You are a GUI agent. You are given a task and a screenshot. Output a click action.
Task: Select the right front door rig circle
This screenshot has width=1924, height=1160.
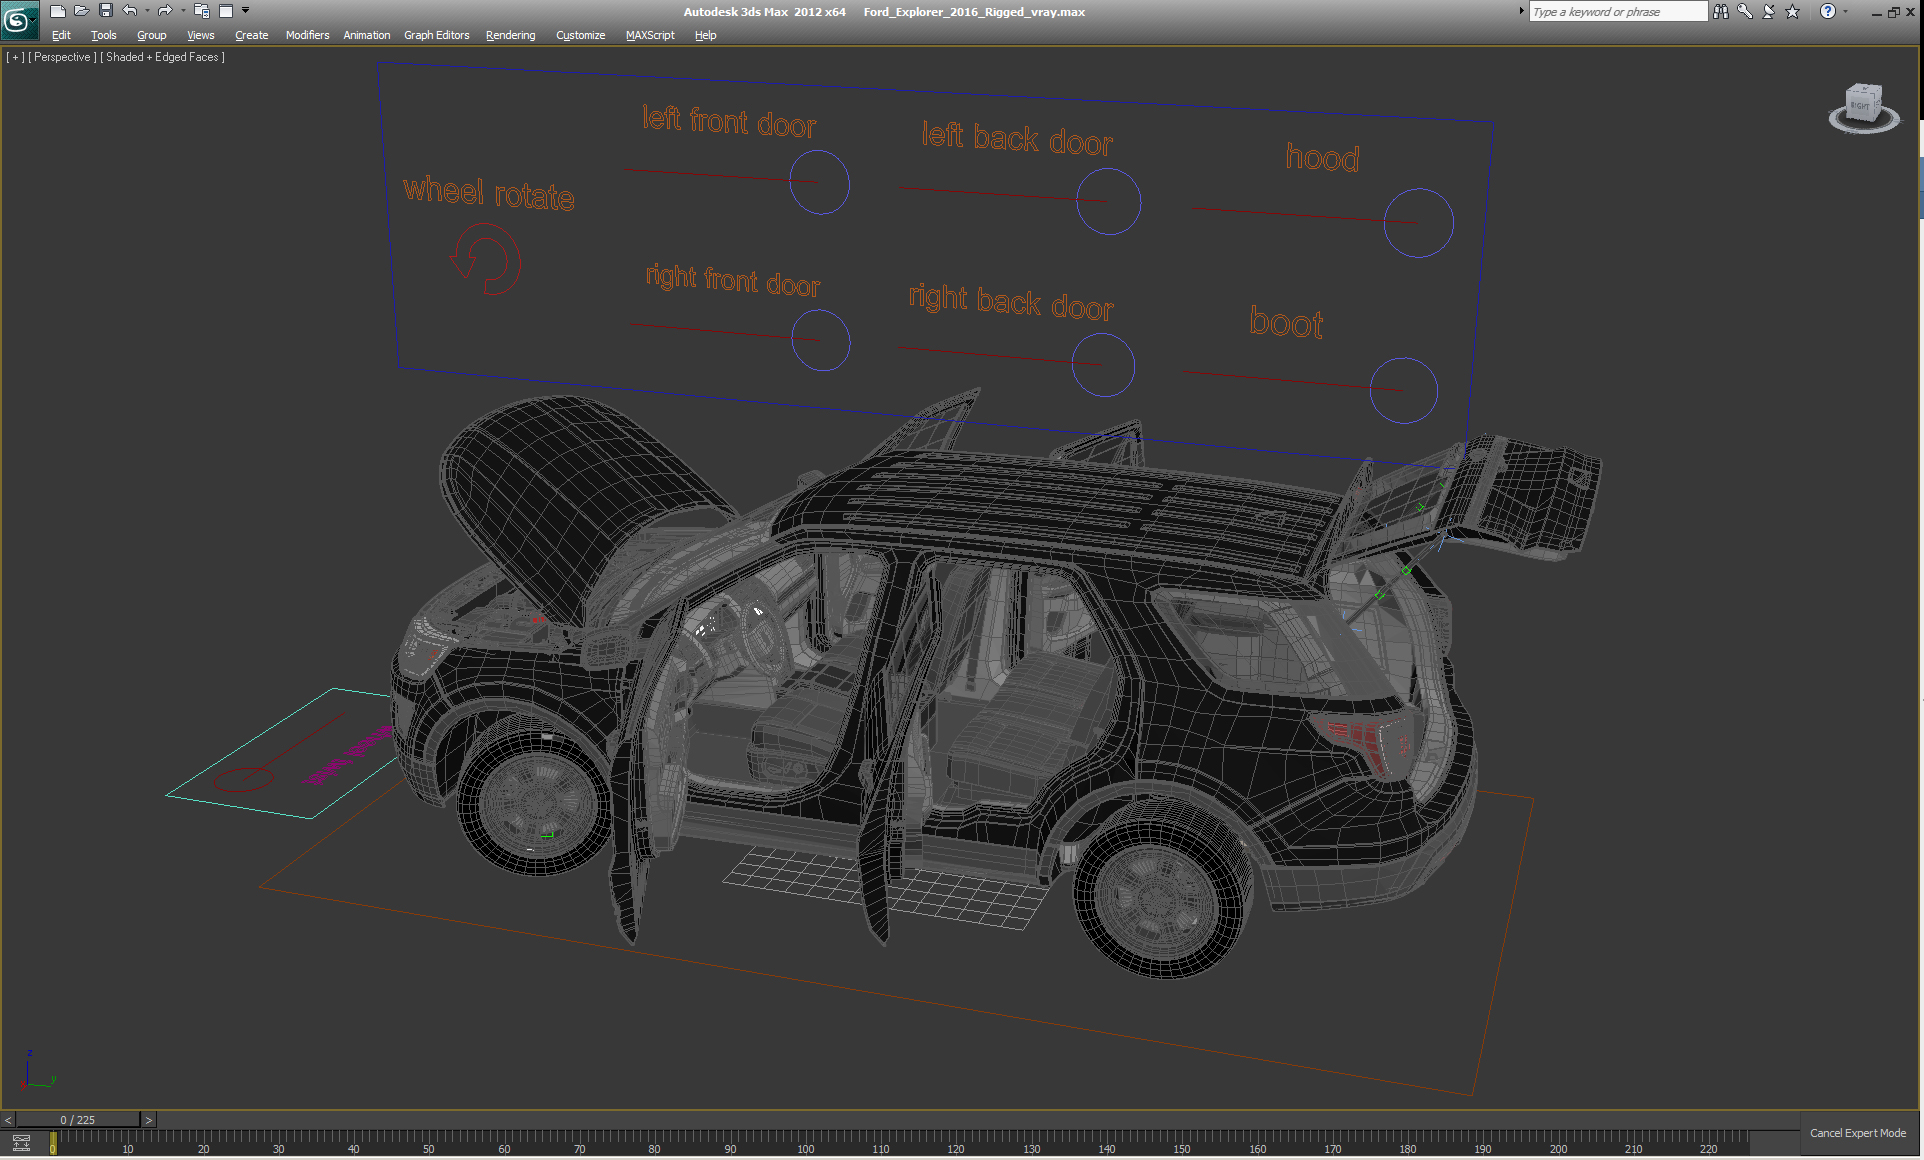(821, 341)
